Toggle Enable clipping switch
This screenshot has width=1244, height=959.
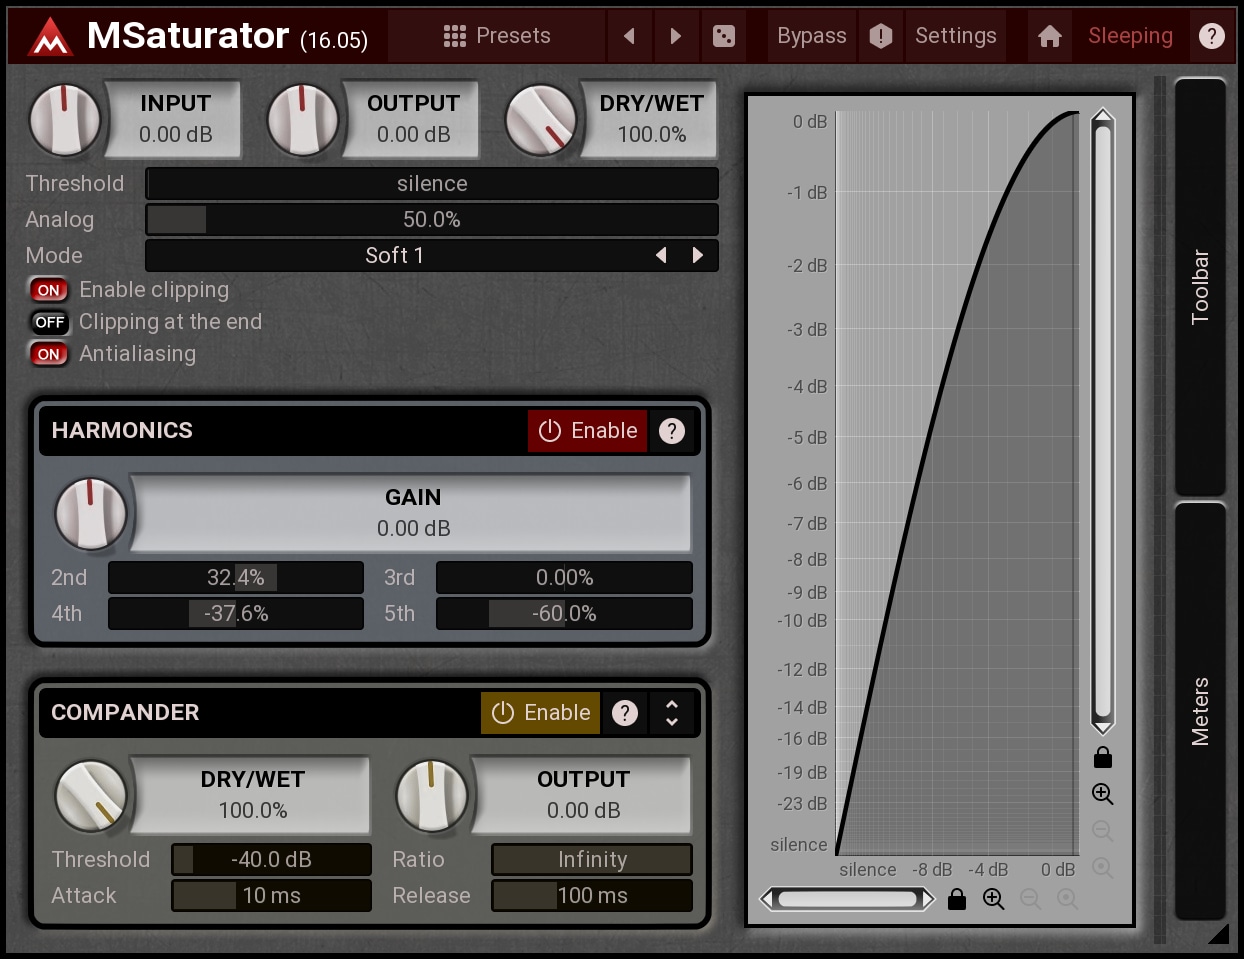[49, 290]
